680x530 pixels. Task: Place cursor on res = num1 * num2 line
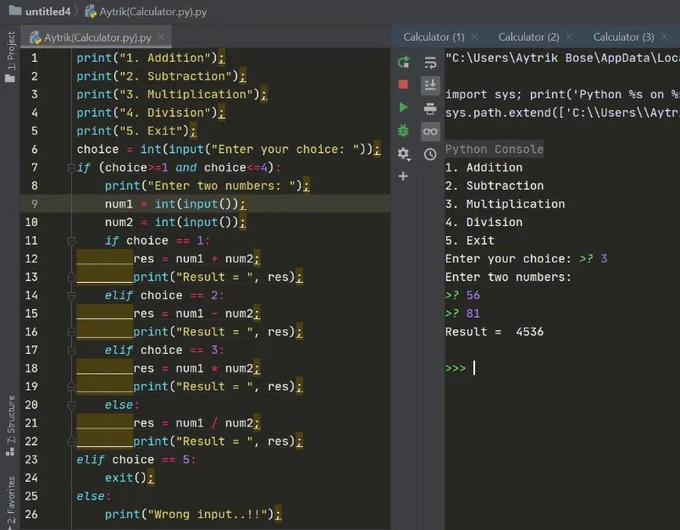pos(196,368)
